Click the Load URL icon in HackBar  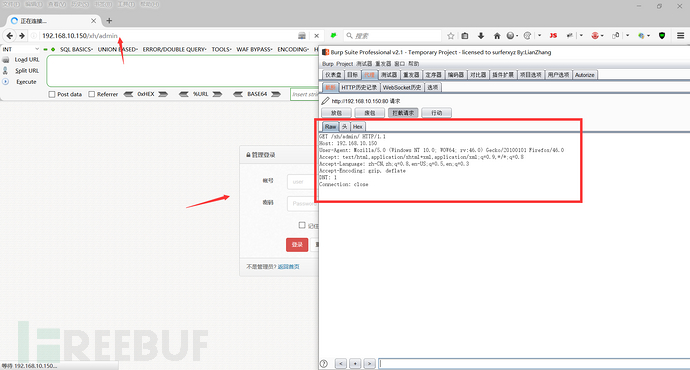pos(6,59)
